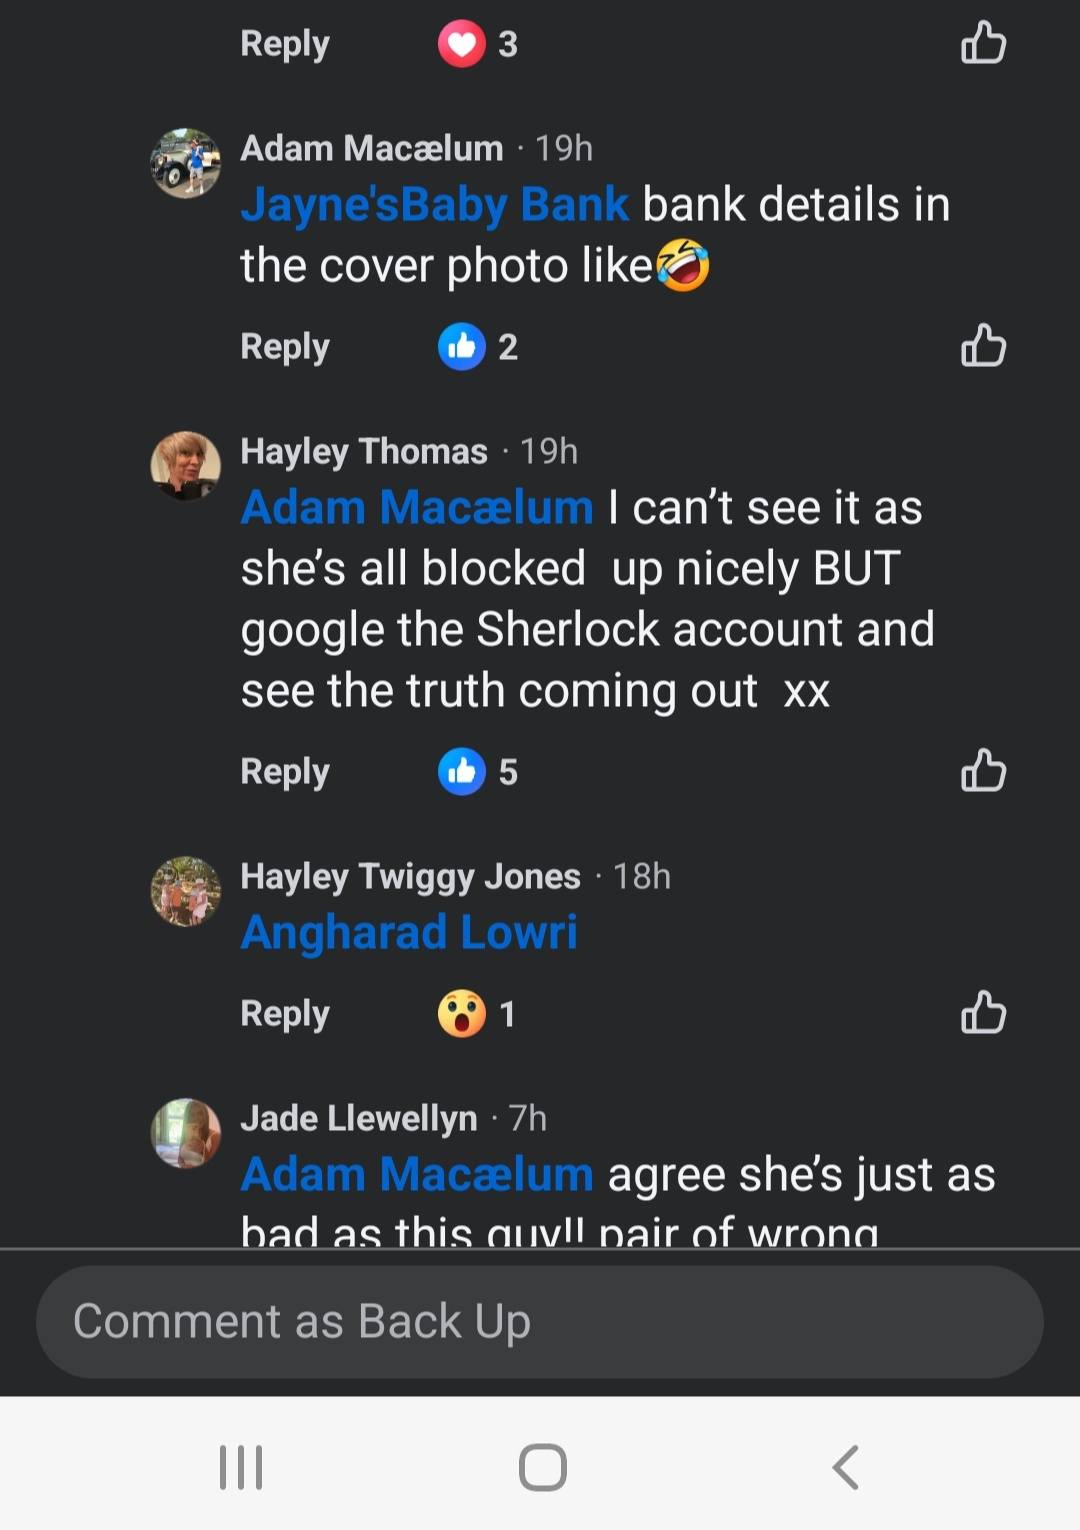Reply to Hayley Twiggy Jones's comment
The image size is (1080, 1530).
(285, 1014)
